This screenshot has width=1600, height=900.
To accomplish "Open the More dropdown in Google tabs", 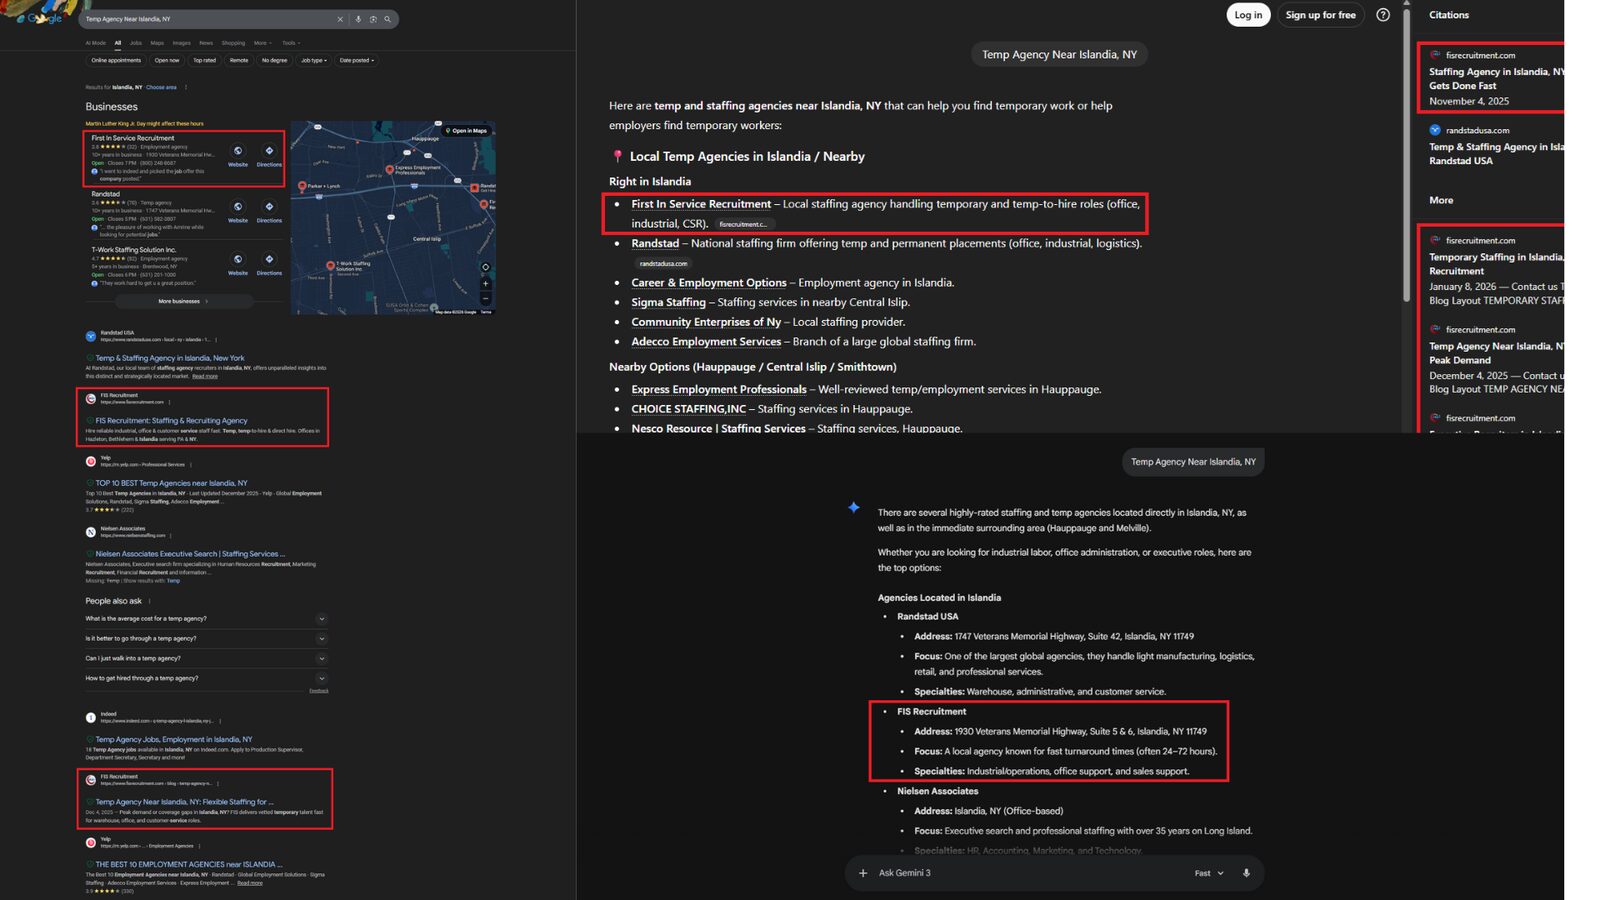I will [262, 43].
